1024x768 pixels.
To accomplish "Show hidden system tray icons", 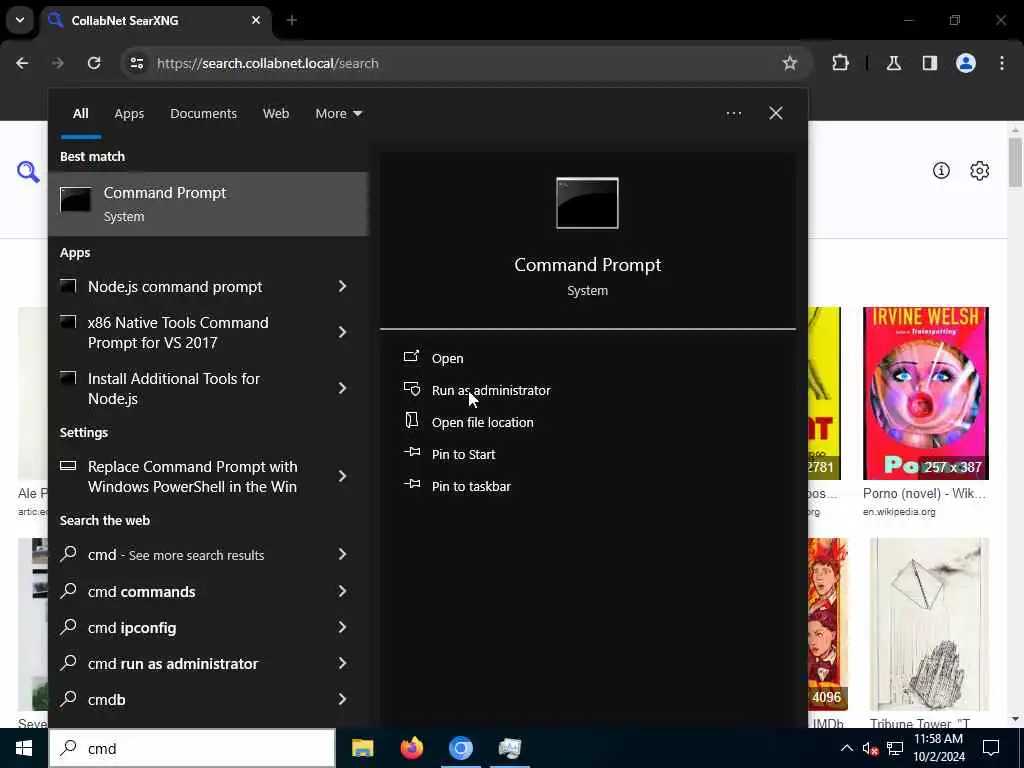I will click(x=846, y=748).
